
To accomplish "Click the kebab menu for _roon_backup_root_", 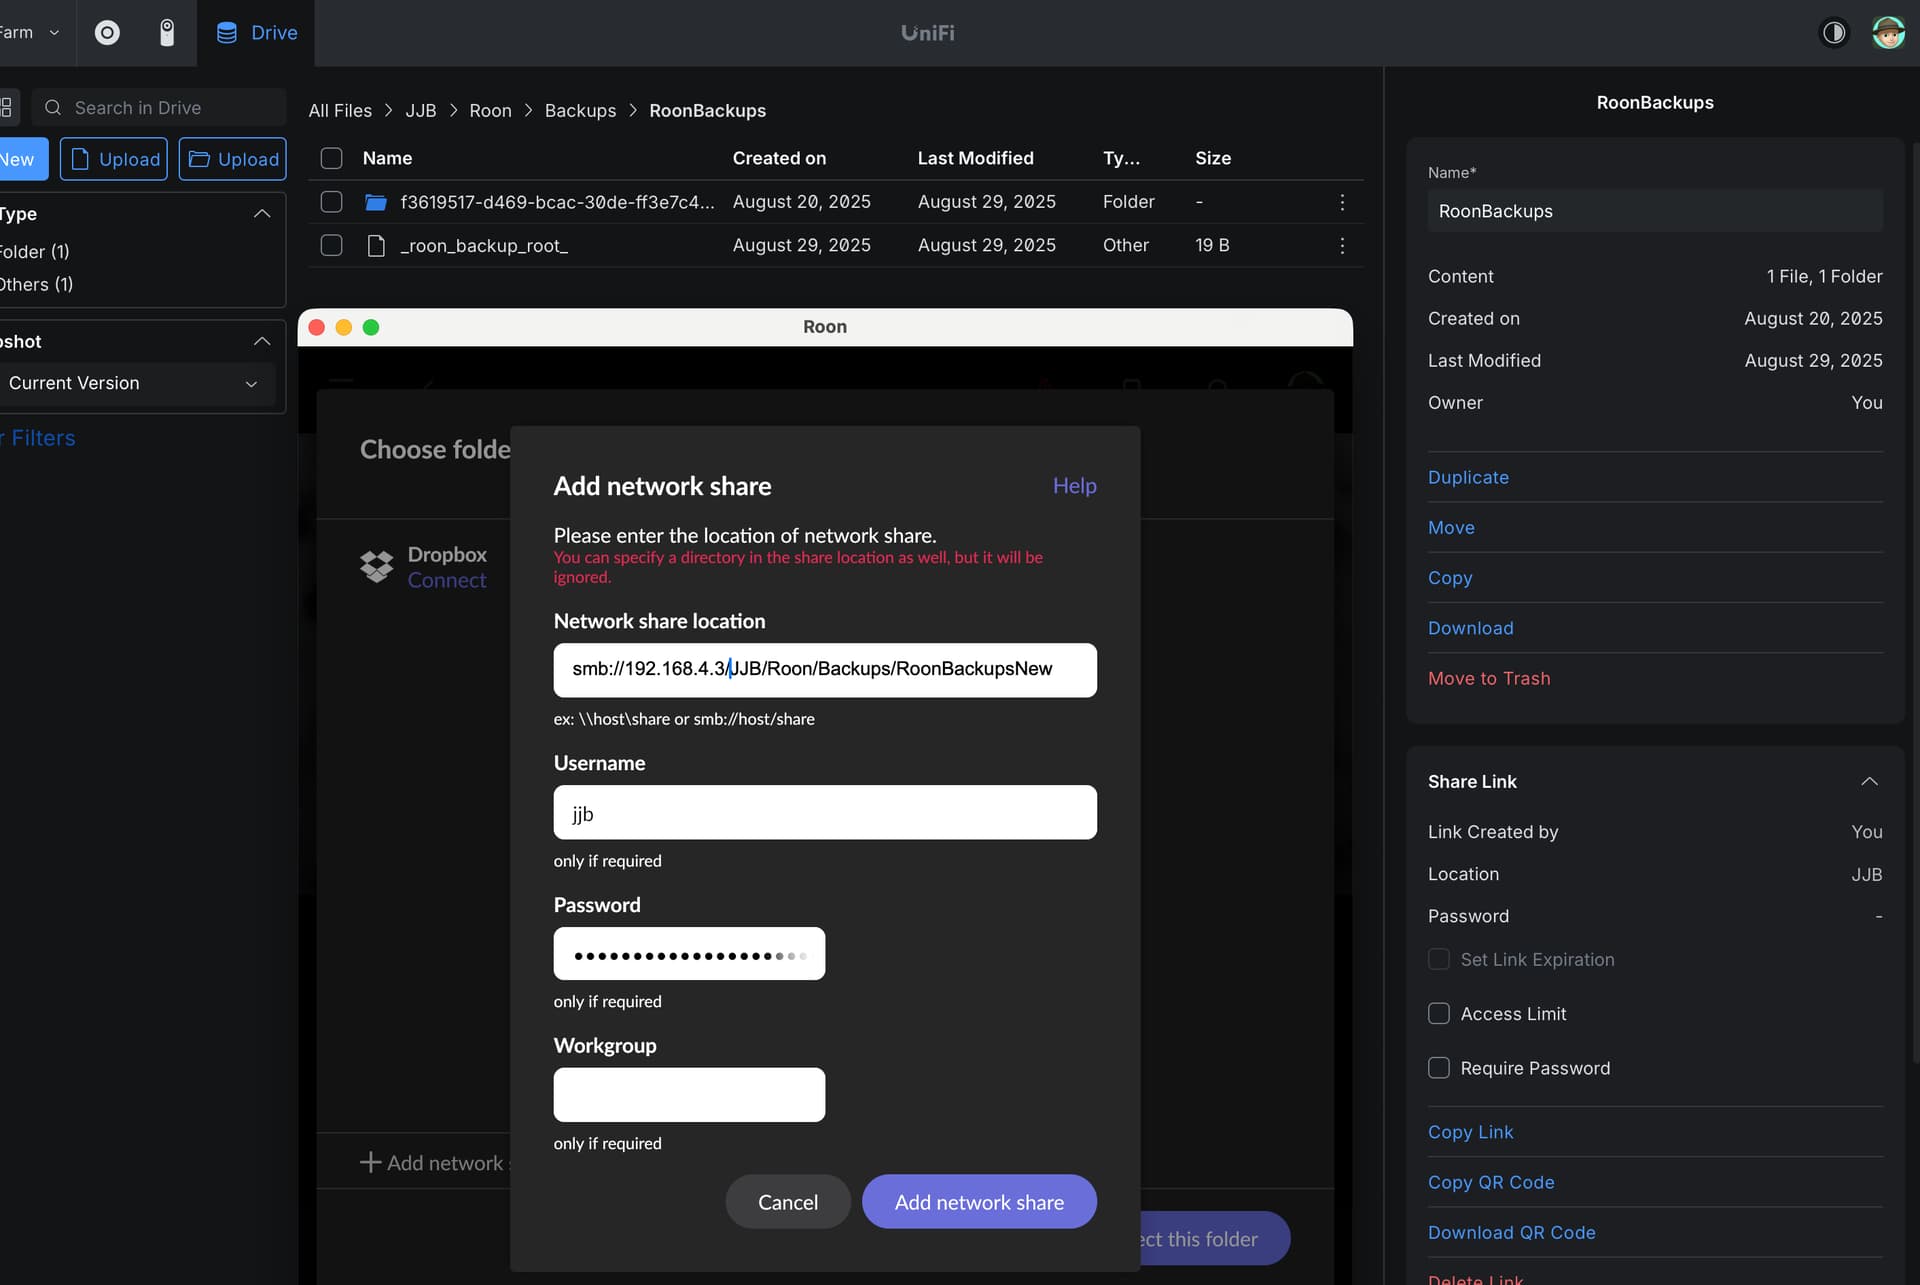I will tap(1342, 245).
